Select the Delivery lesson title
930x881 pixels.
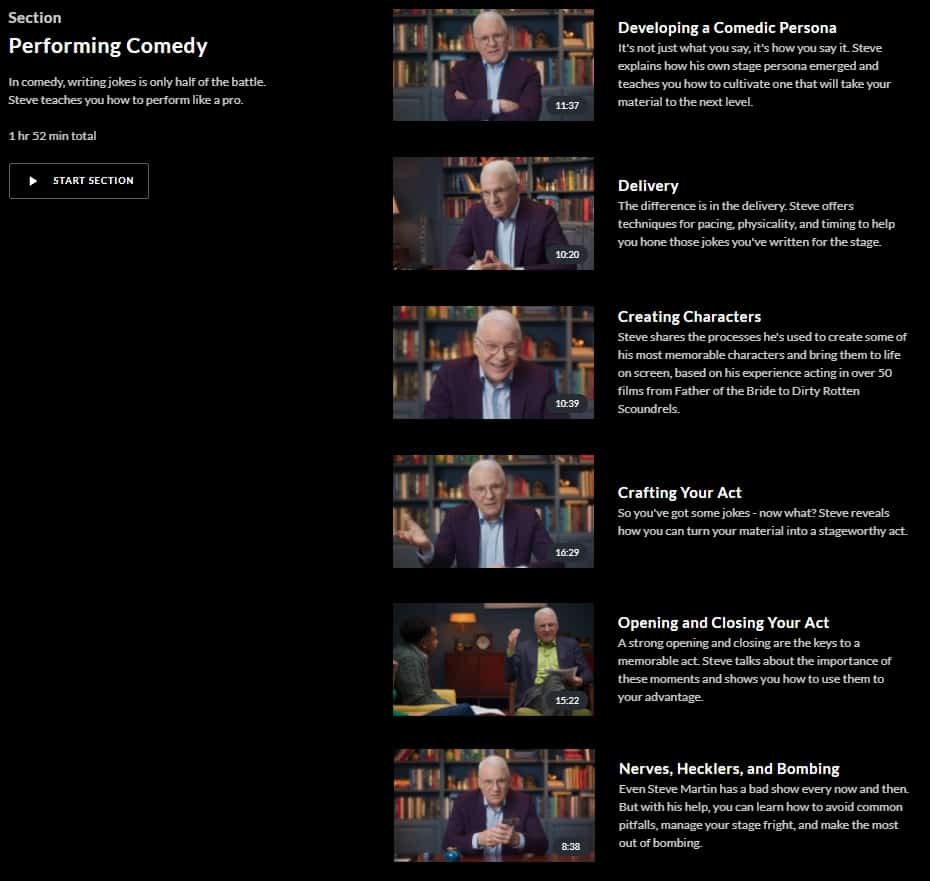648,186
